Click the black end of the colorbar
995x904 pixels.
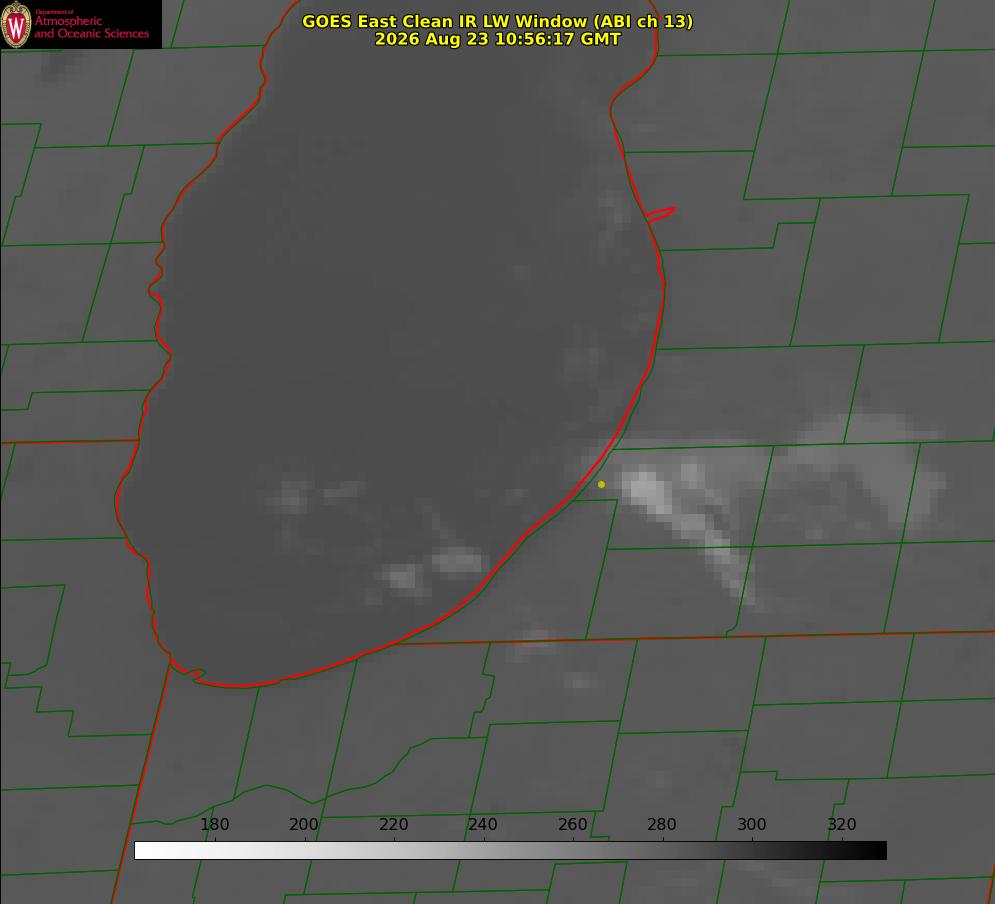click(878, 850)
